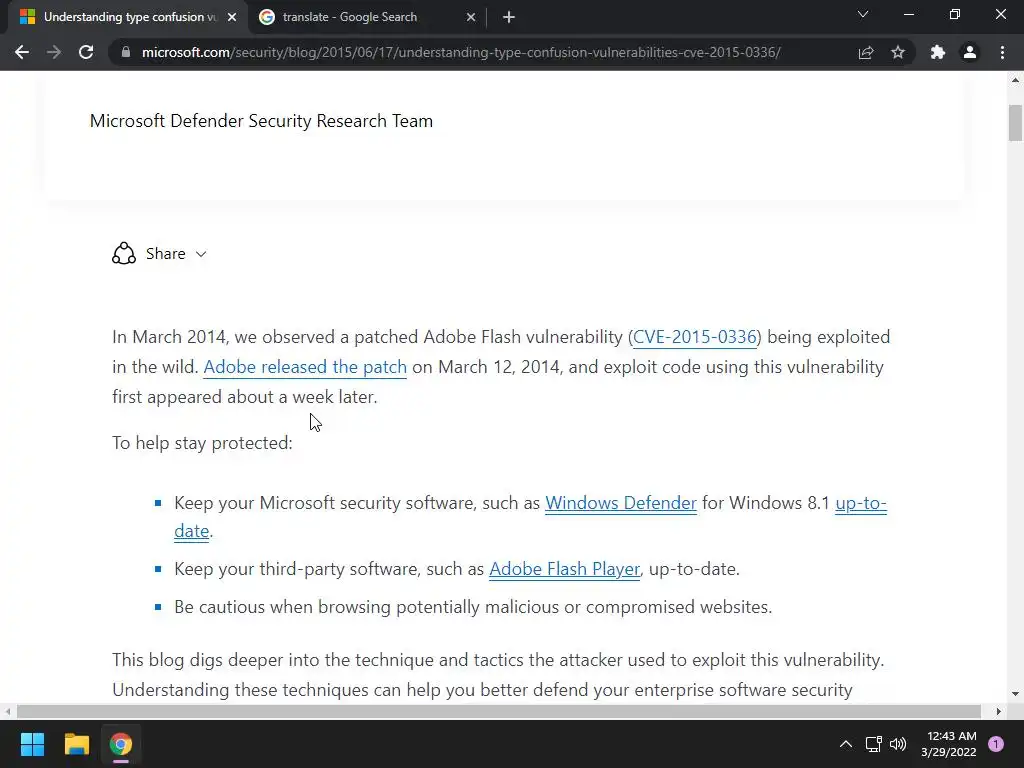The image size is (1024, 768).
Task: Follow the Adobe Flash Player link
Action: point(564,569)
